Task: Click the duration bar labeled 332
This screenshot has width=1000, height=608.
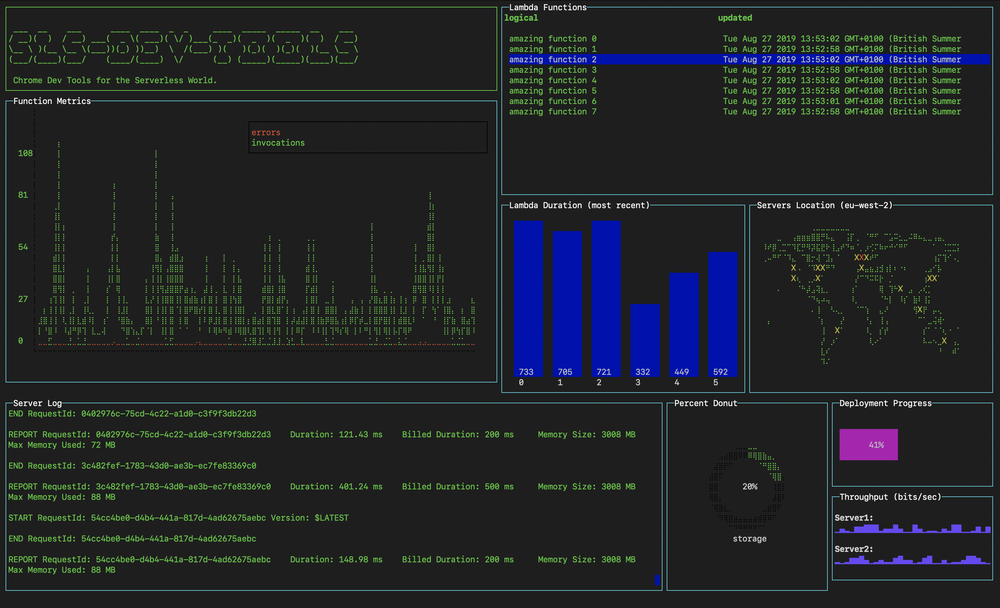Action: pos(645,340)
